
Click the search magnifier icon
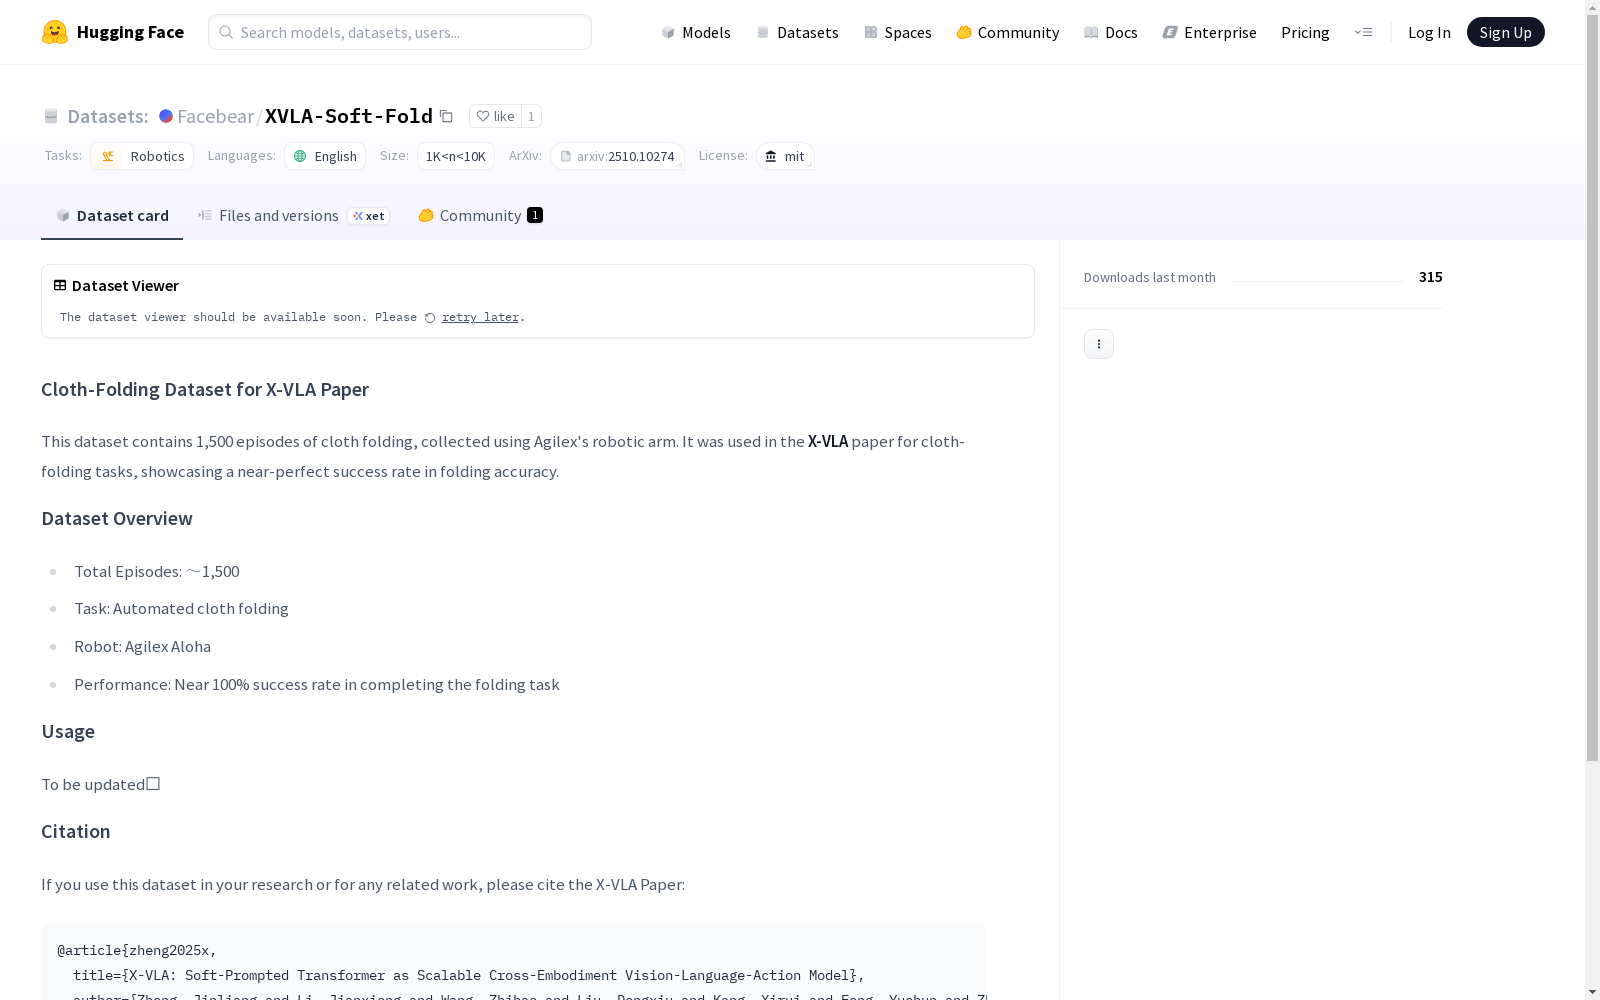226,32
